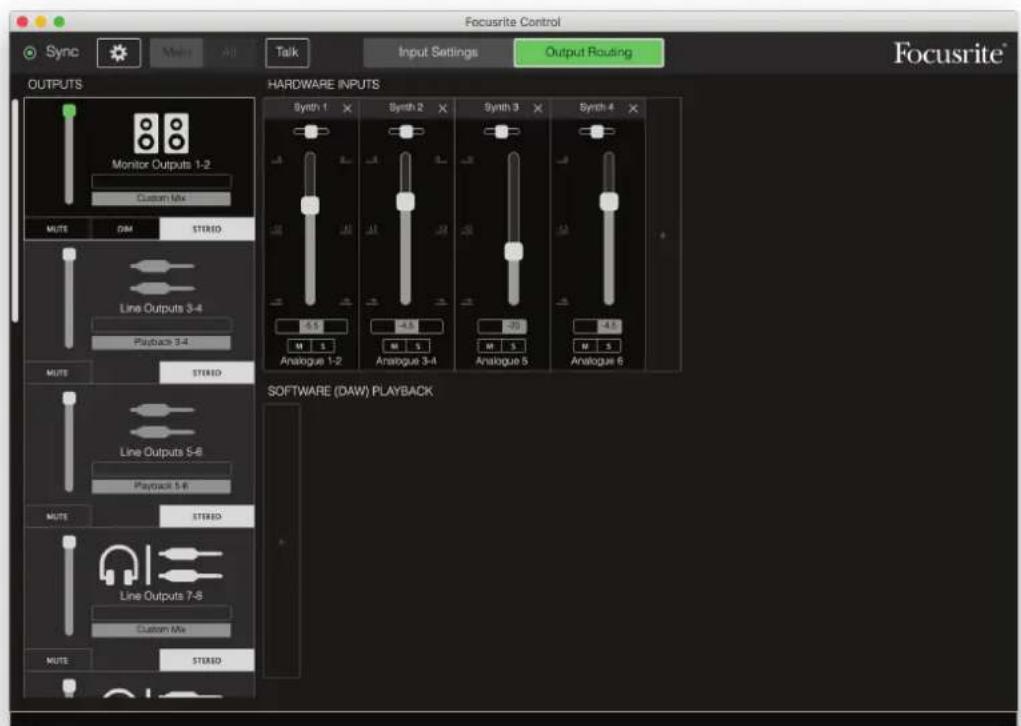Click the greyed Main button beside the gear
Image resolution: width=1021 pixels, height=726 pixels.
coord(176,53)
